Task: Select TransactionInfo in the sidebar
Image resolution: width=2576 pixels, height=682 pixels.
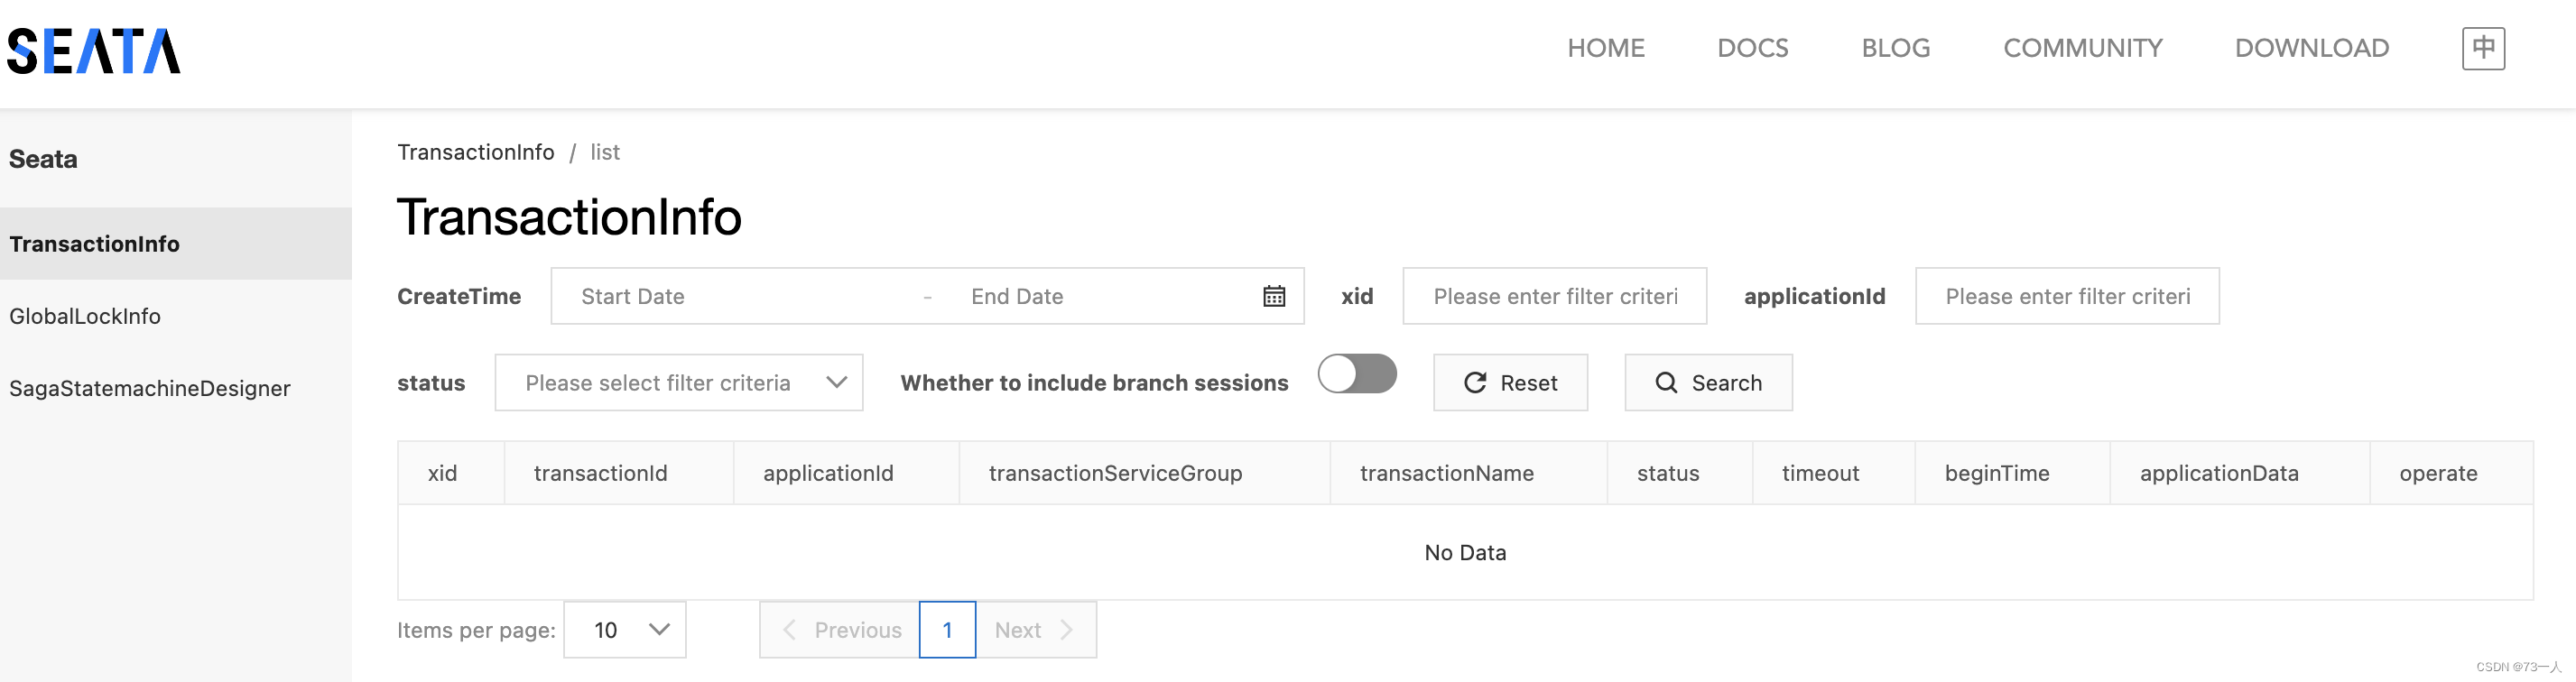Action: tap(95, 244)
